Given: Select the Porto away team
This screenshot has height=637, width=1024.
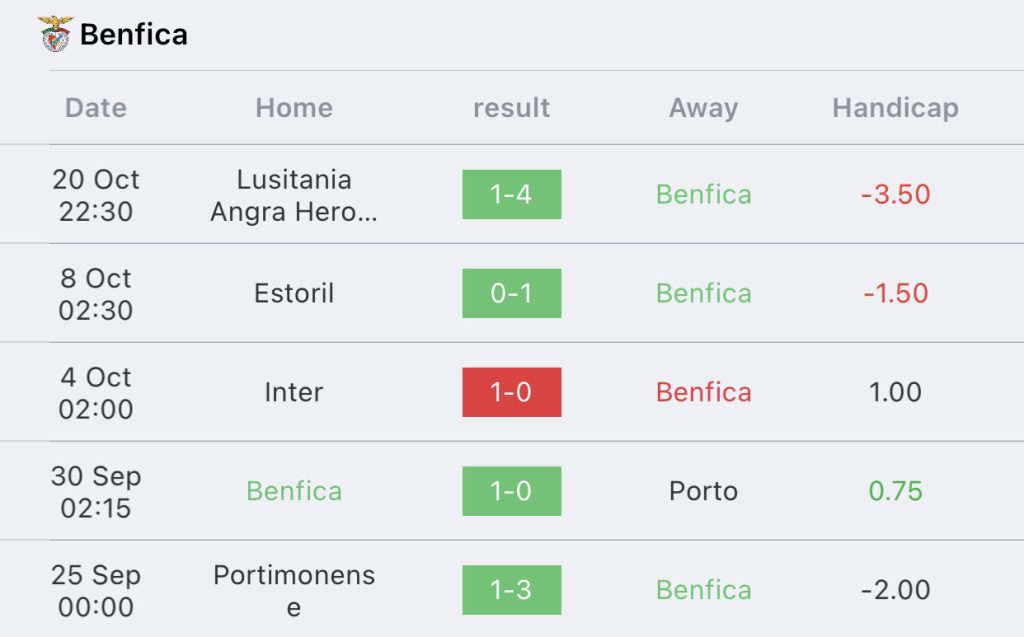Looking at the screenshot, I should (703, 491).
